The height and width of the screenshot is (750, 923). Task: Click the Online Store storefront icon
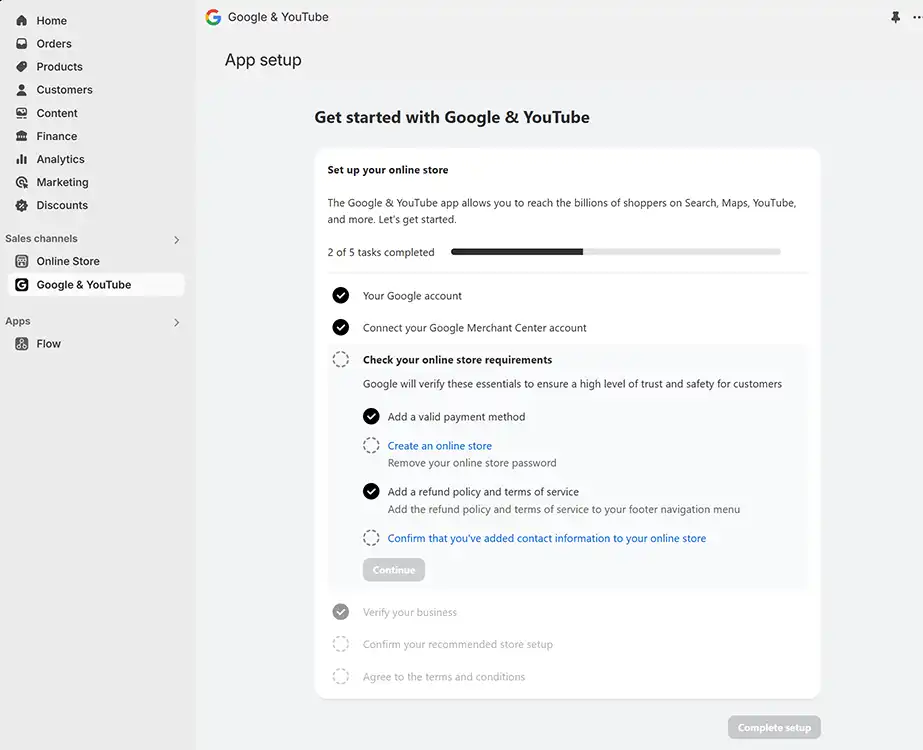coord(22,261)
